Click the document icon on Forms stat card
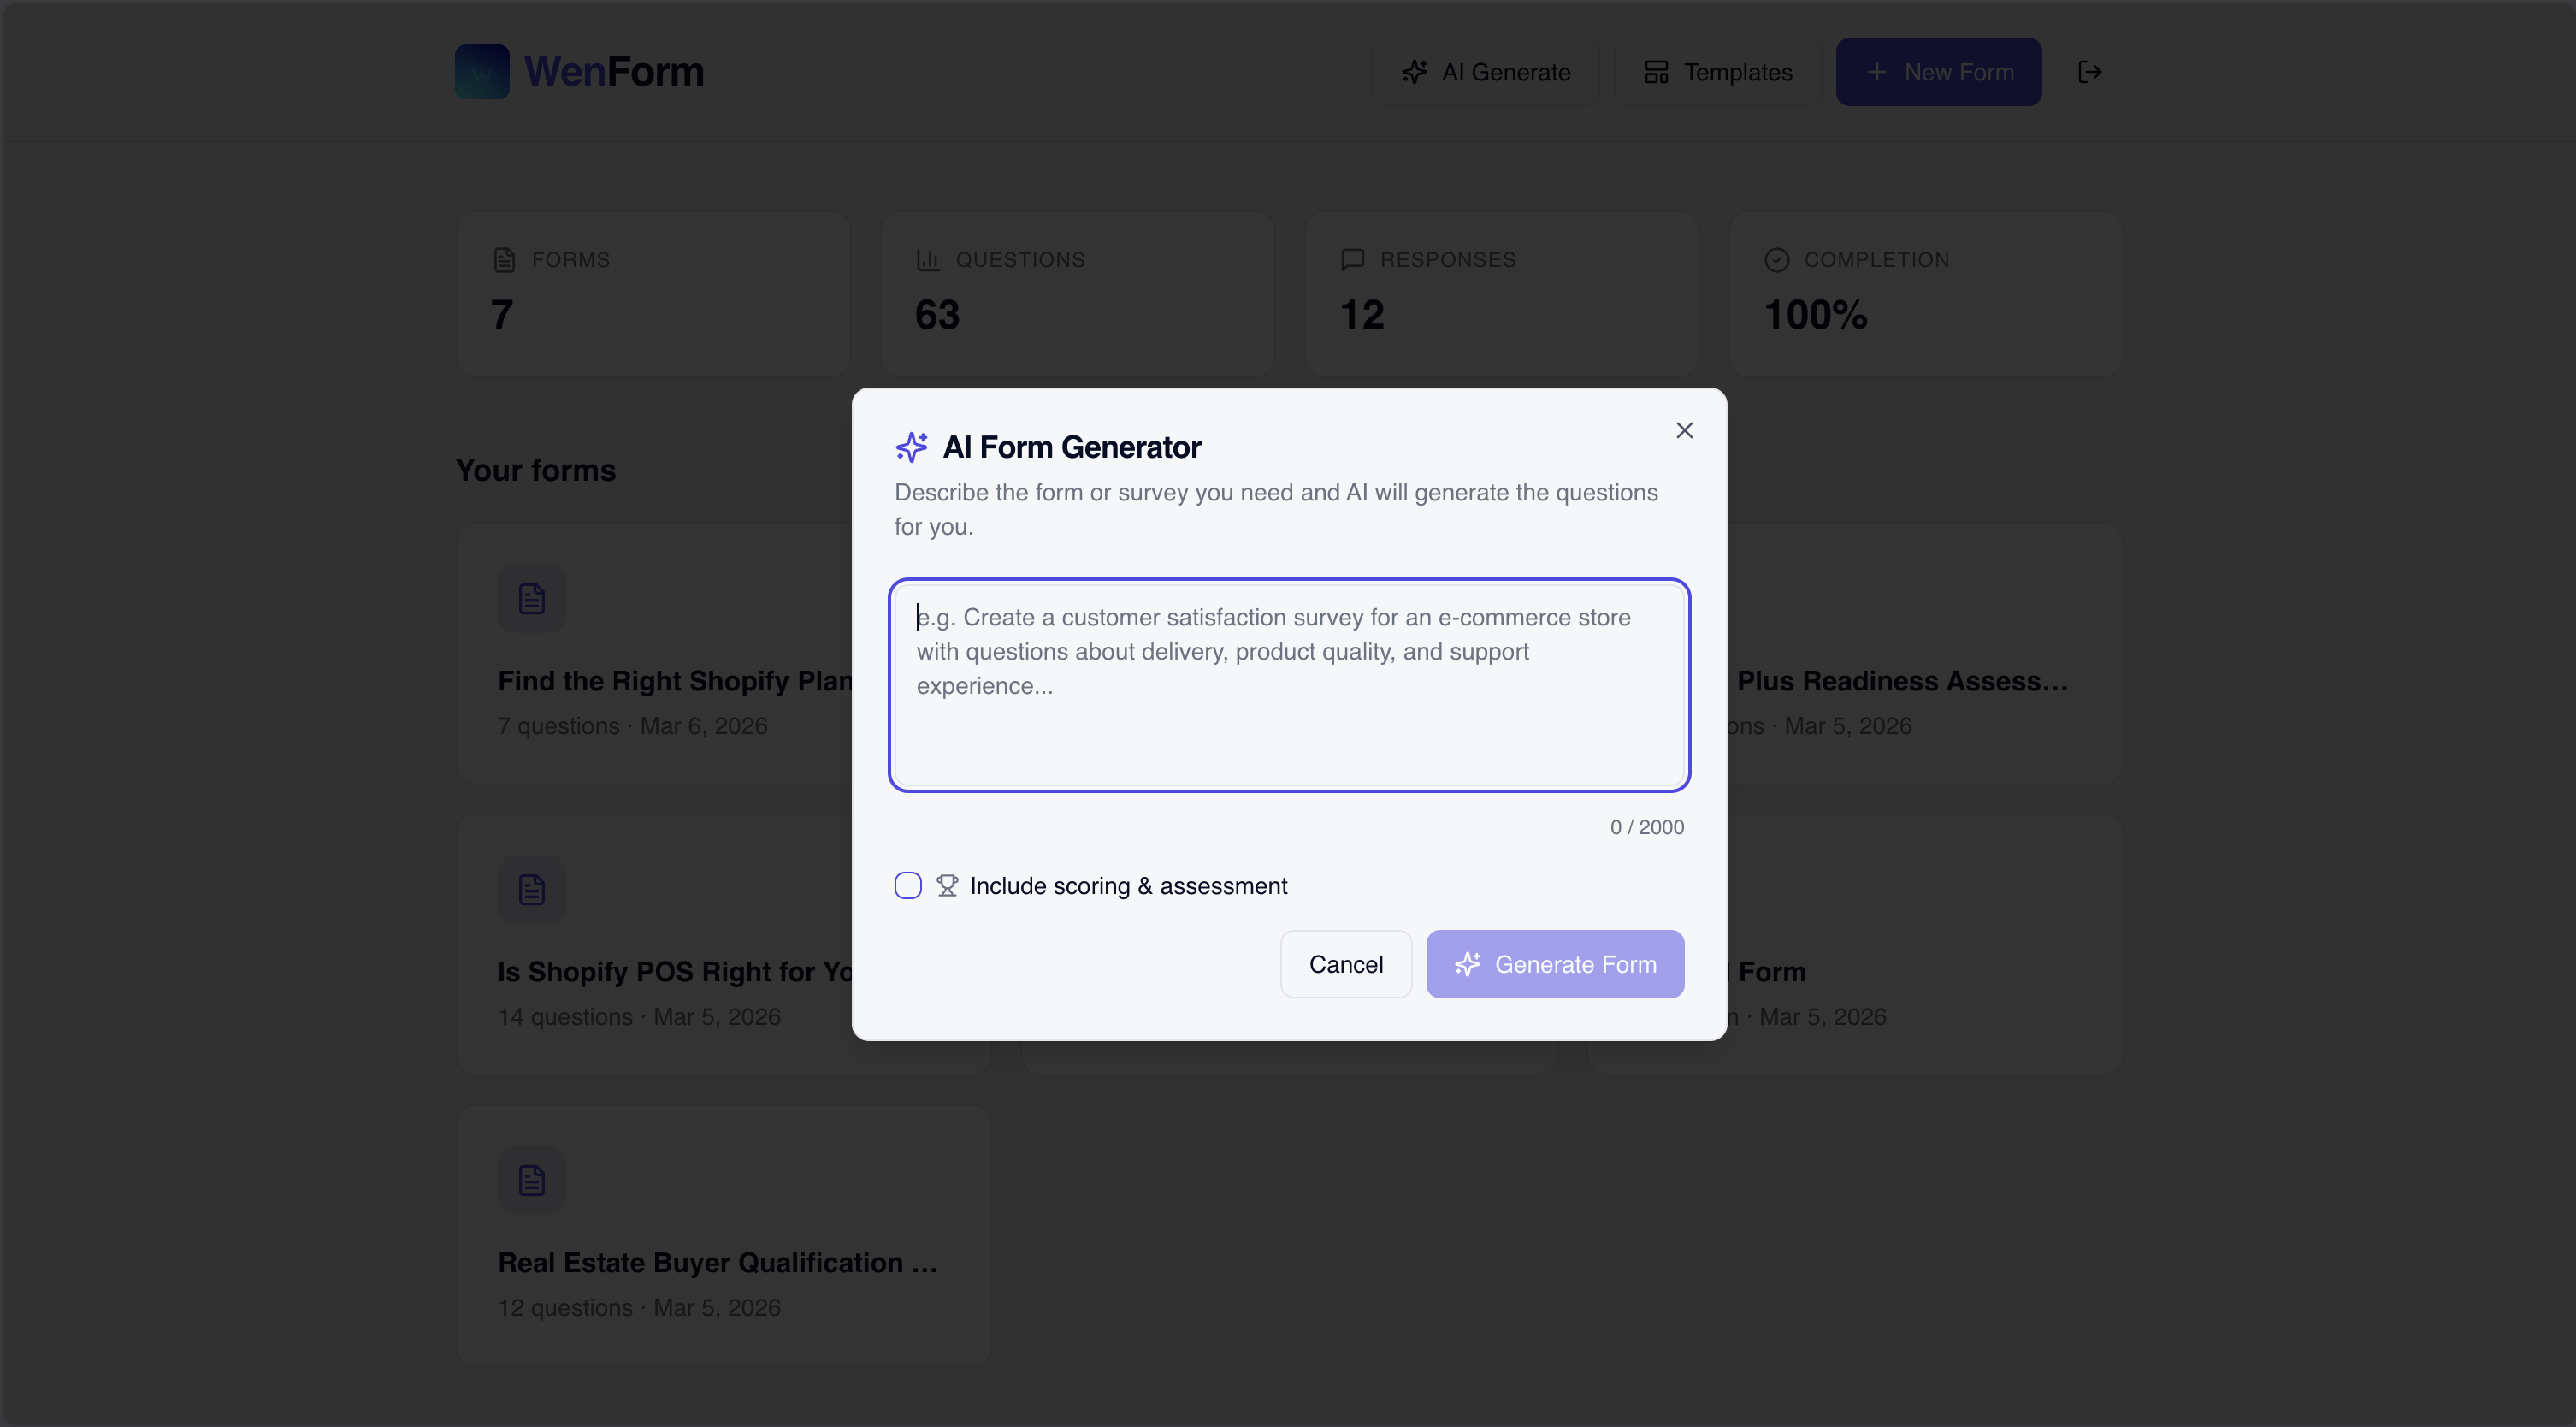Screen dimensions: 2576x1427 (505, 259)
